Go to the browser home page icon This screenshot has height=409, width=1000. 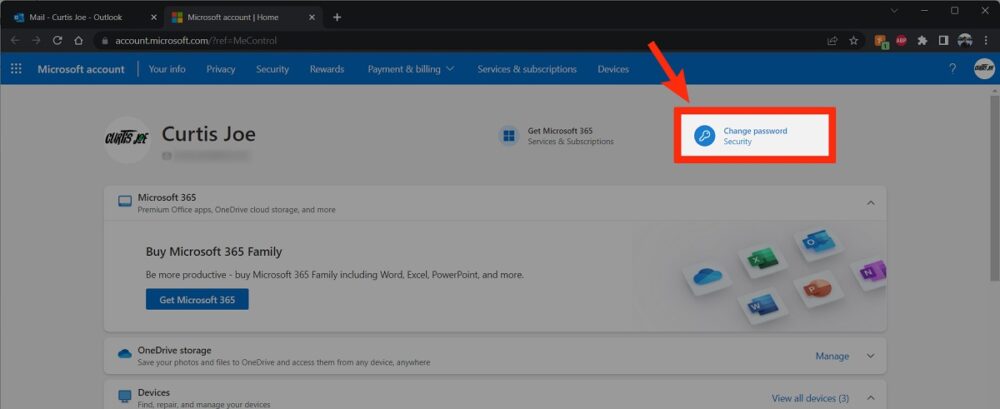click(78, 41)
